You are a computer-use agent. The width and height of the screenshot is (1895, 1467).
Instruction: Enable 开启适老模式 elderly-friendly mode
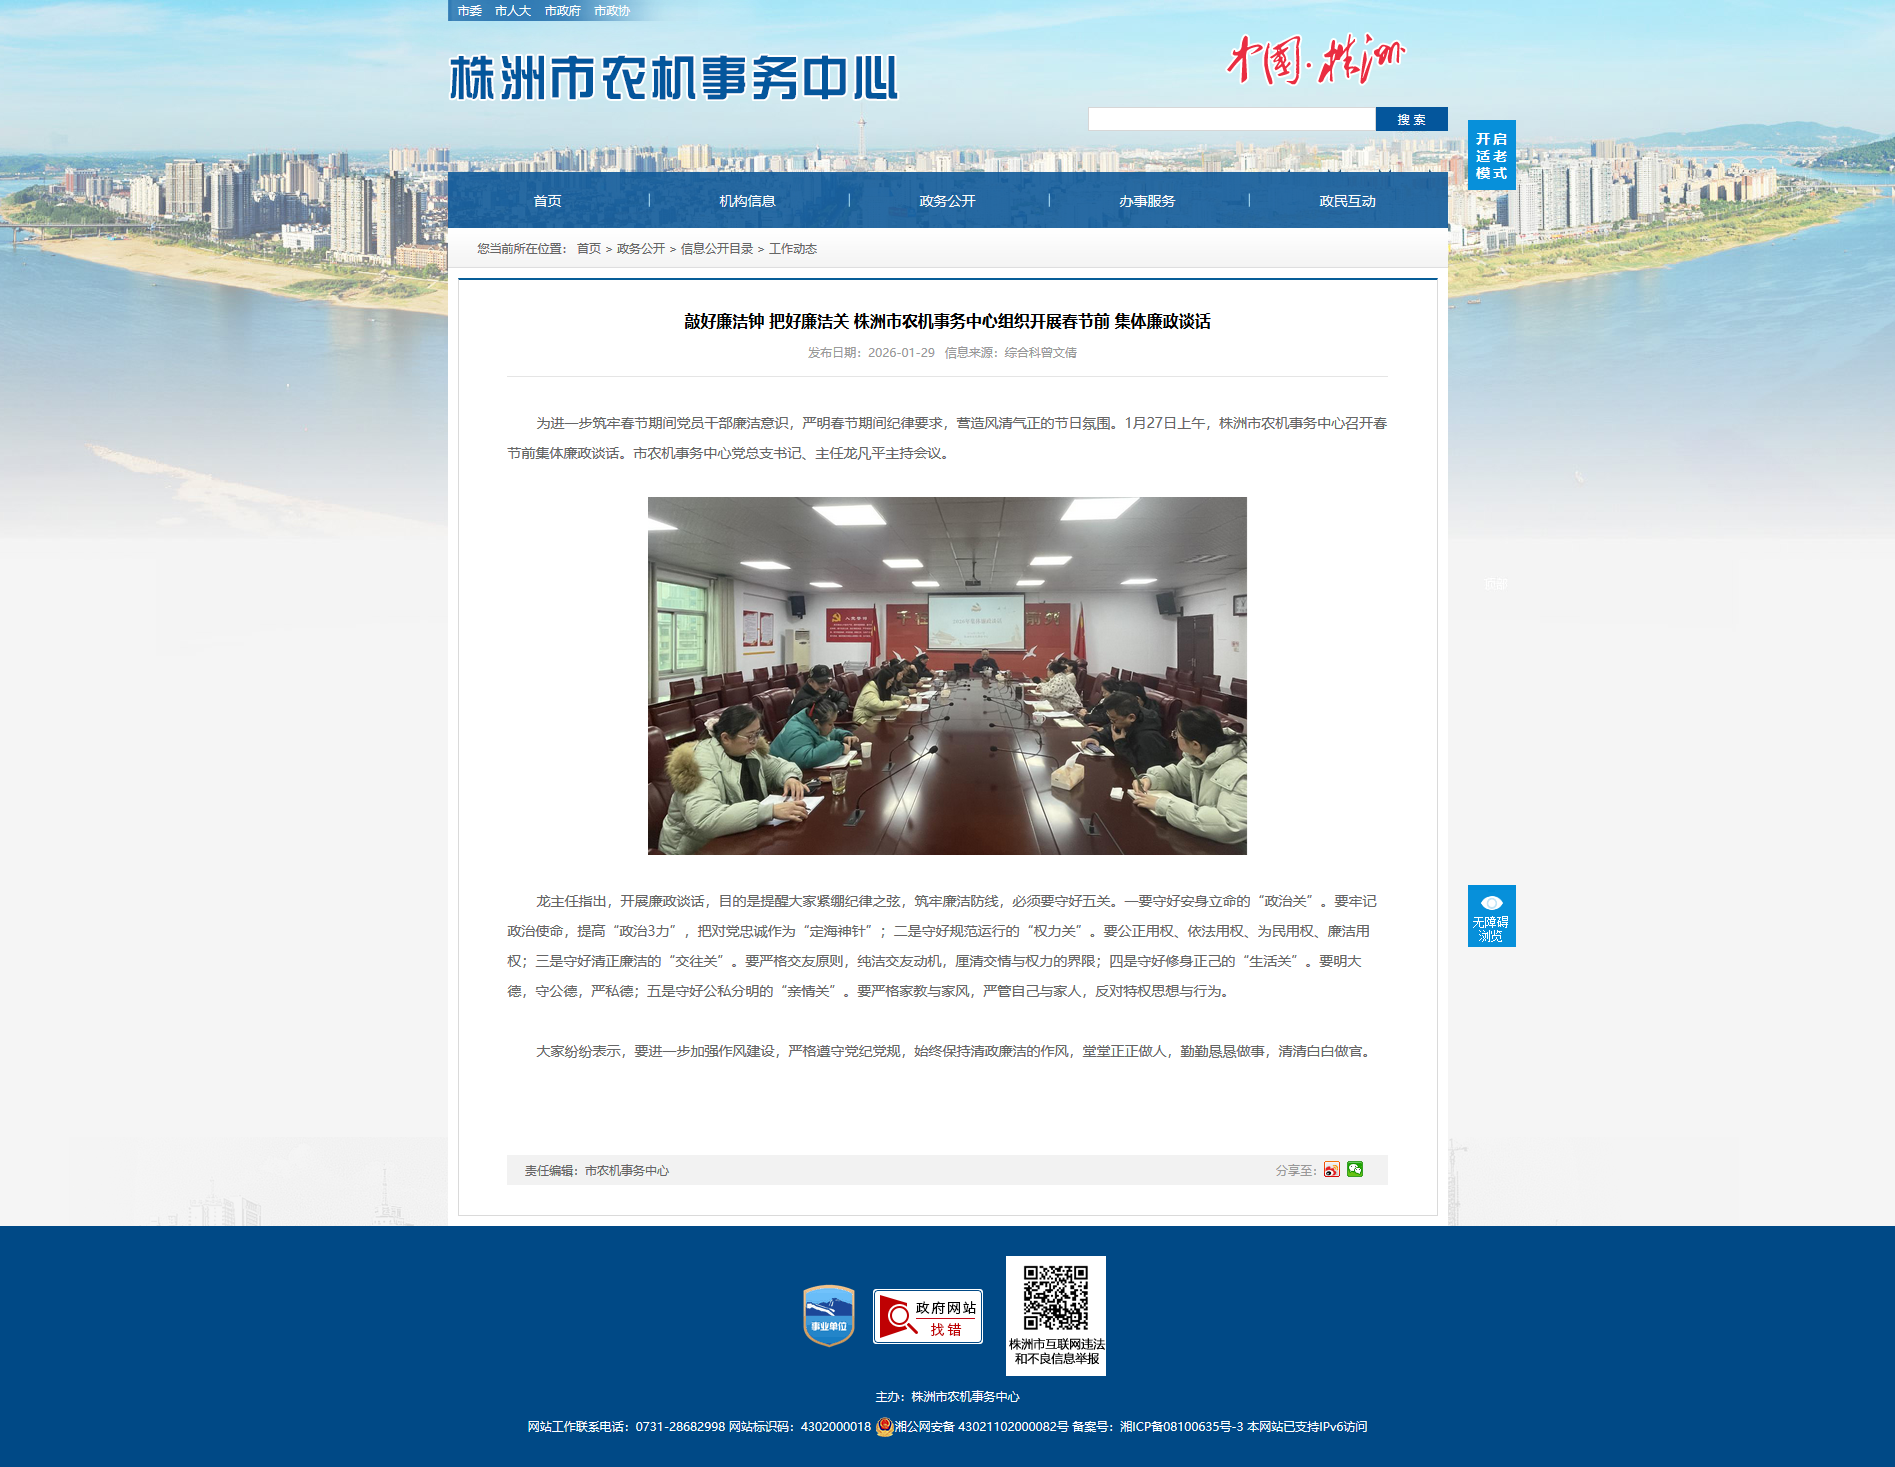[1491, 156]
